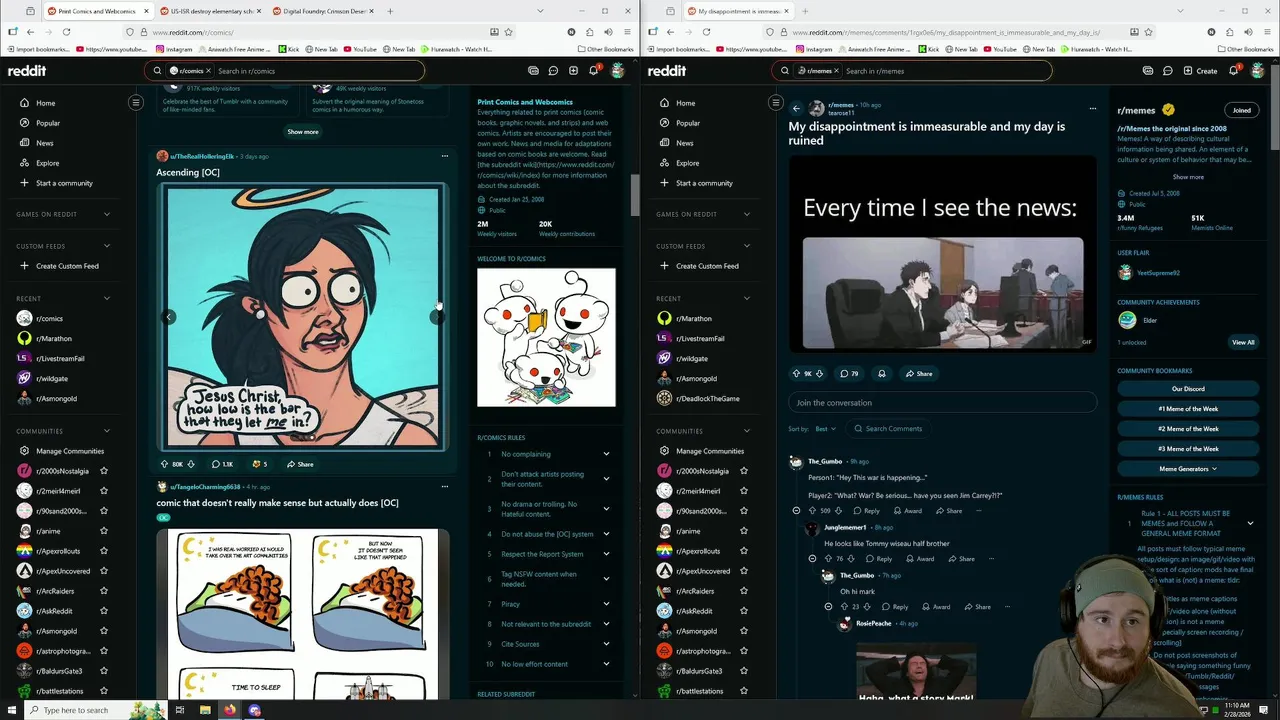Click 'Show more' under the r/comics related communities
Image resolution: width=1280 pixels, height=720 pixels.
point(303,132)
